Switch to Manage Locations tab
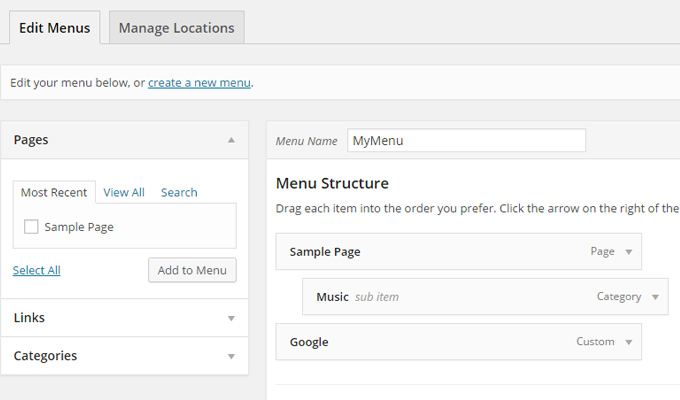 [177, 28]
